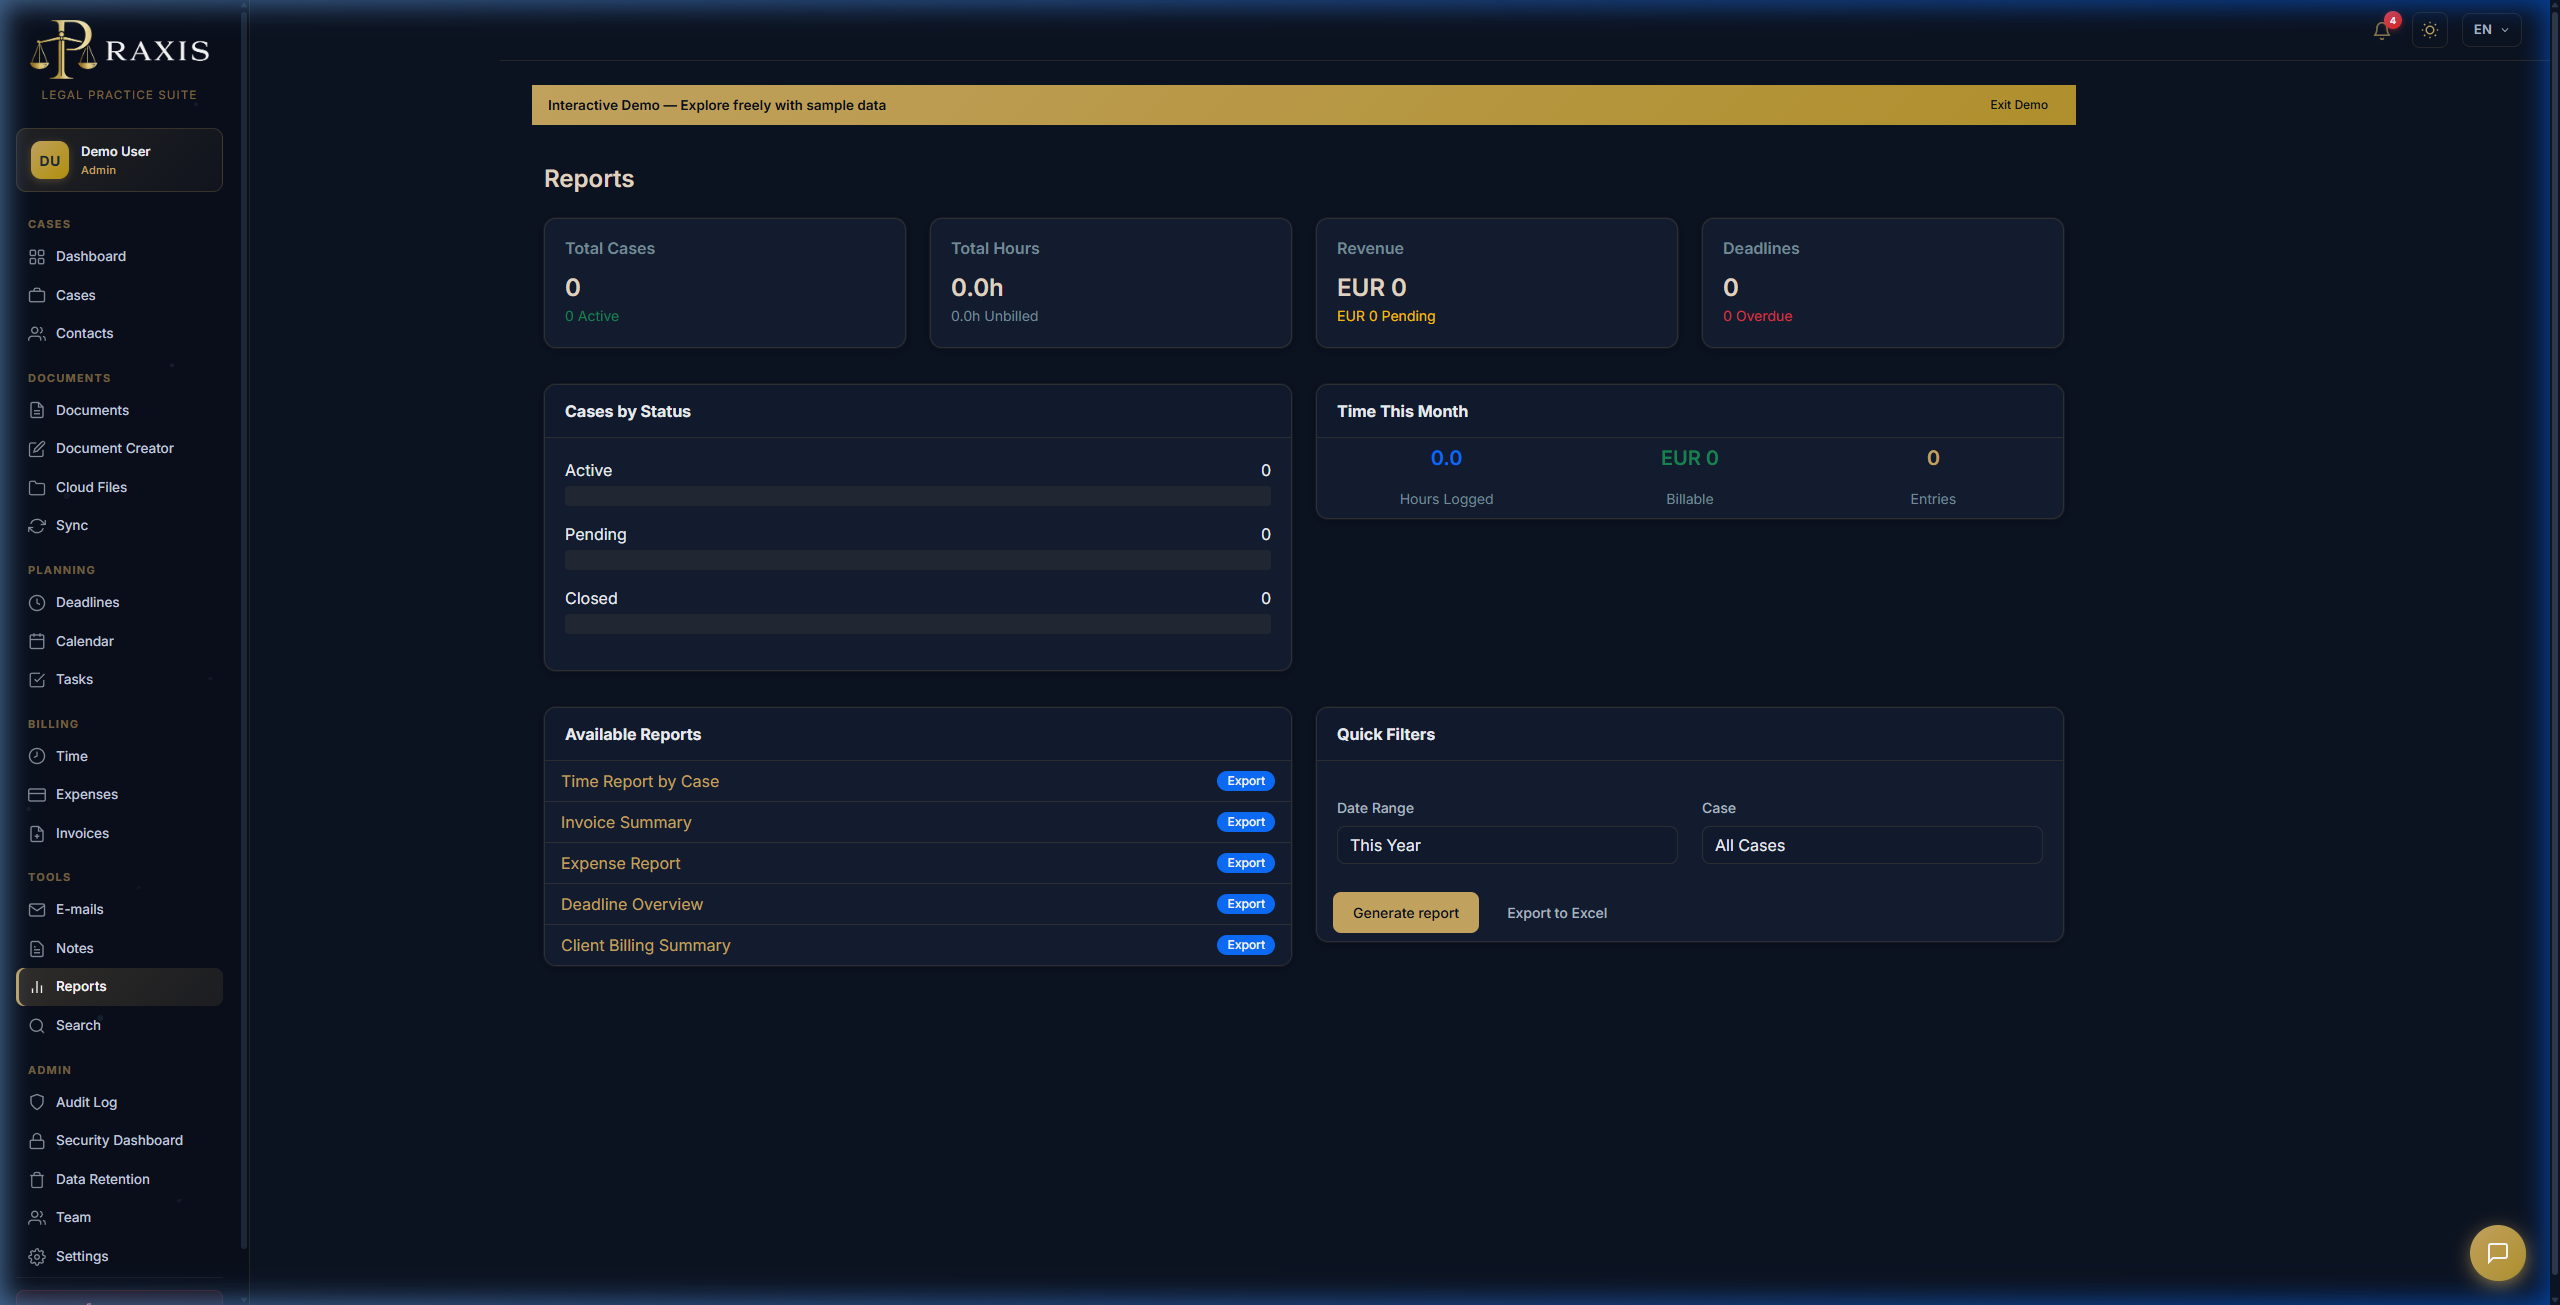Image resolution: width=2560 pixels, height=1305 pixels.
Task: Click the Deadlines clock icon
Action: (37, 603)
